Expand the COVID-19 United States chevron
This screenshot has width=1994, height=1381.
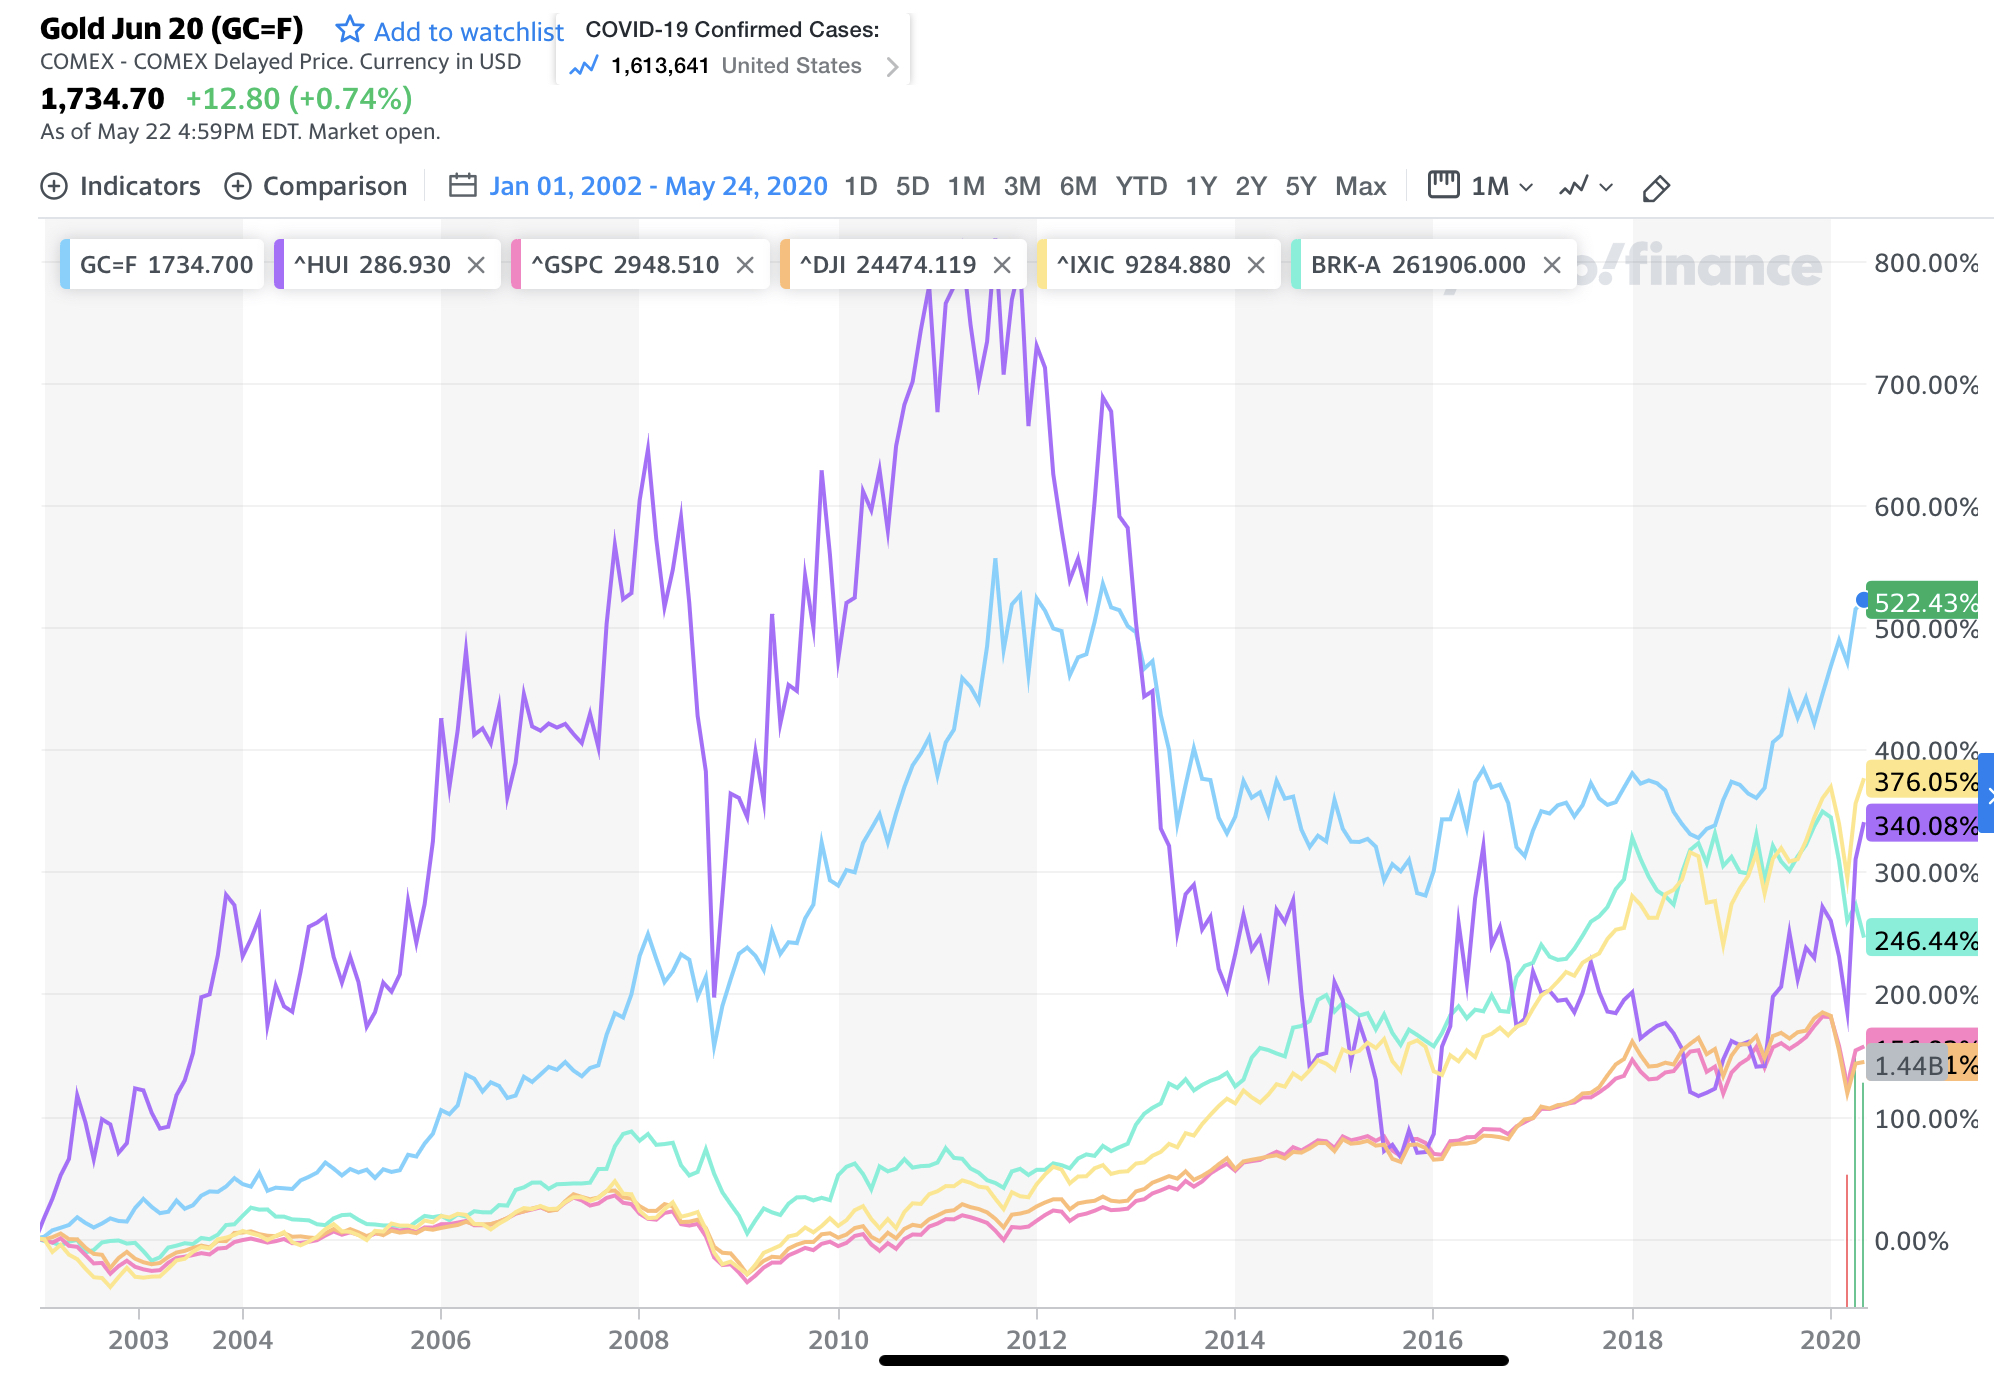pos(892,67)
